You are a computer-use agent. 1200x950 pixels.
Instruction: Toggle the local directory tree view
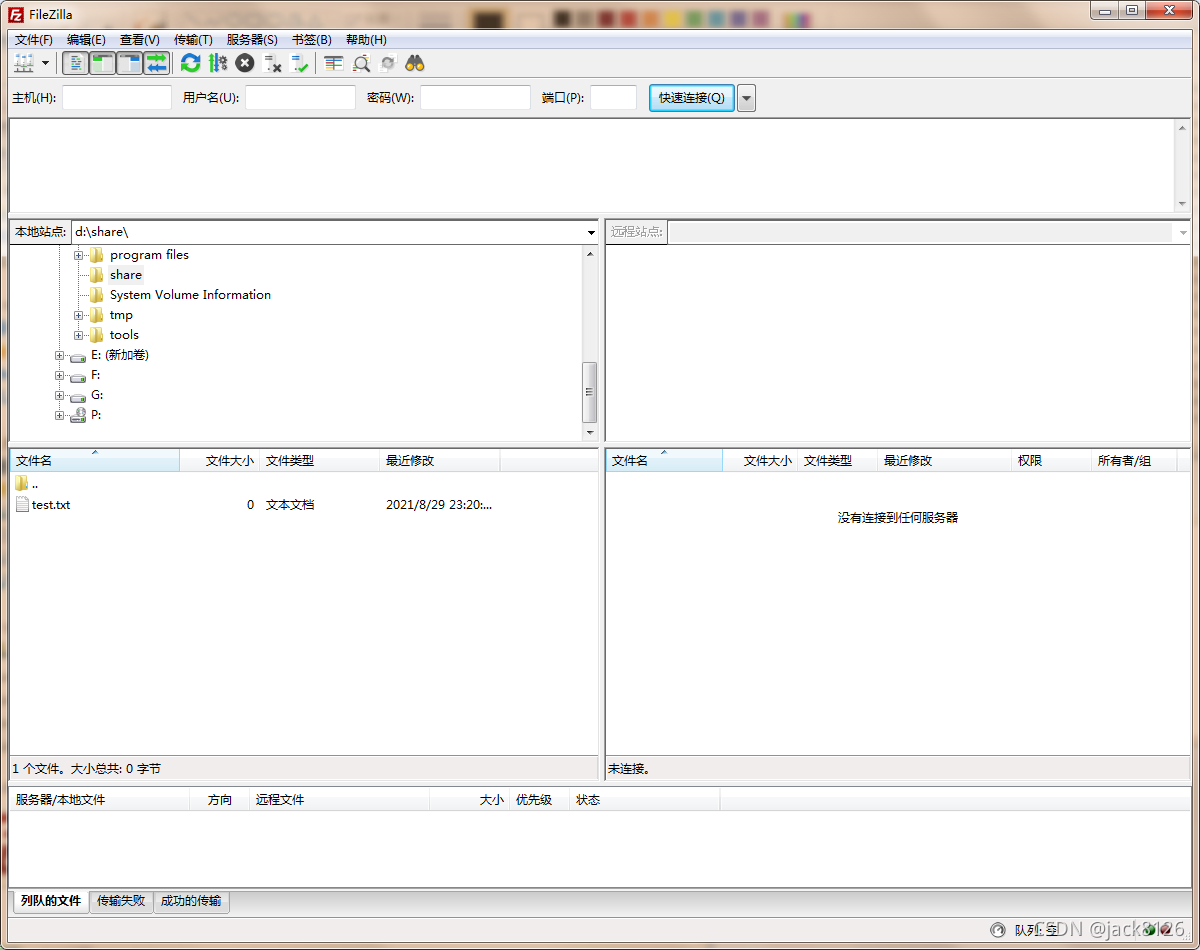click(102, 63)
